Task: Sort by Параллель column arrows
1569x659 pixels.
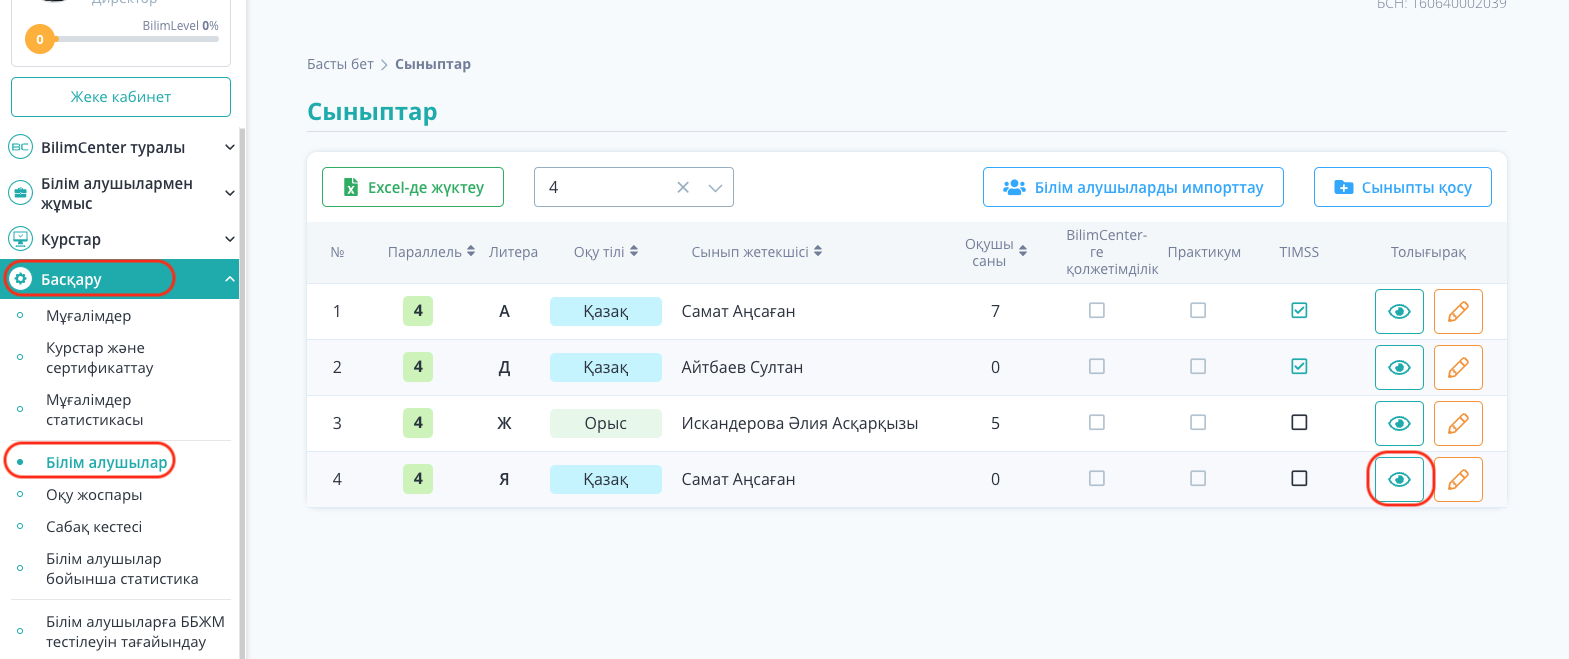Action: point(471,251)
